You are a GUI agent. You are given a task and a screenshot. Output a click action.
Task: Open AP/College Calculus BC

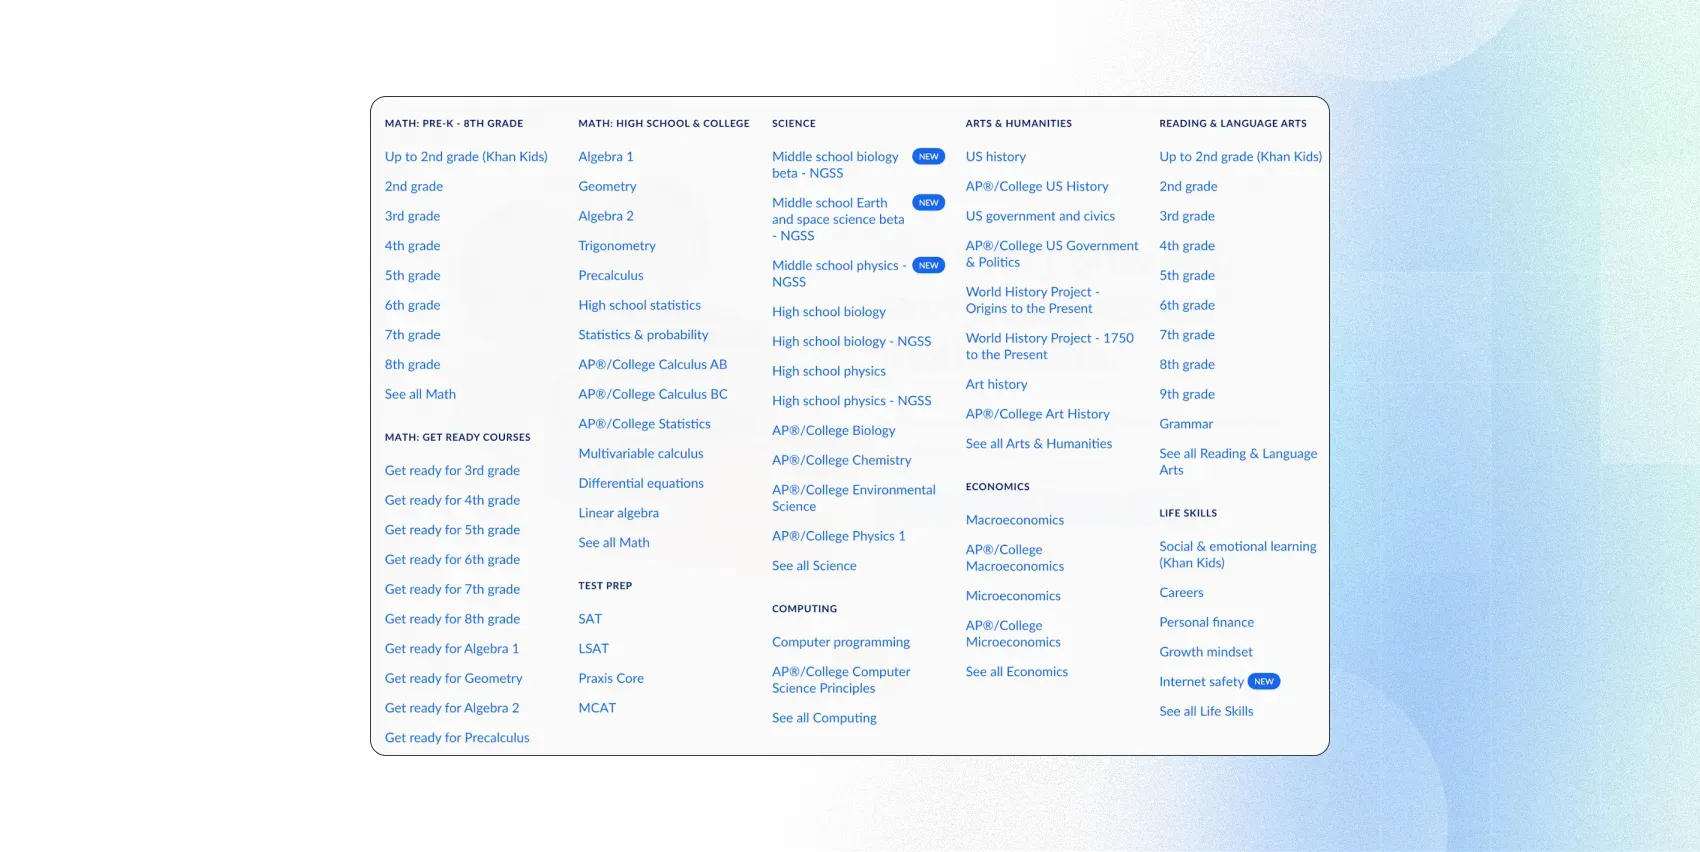tap(653, 395)
